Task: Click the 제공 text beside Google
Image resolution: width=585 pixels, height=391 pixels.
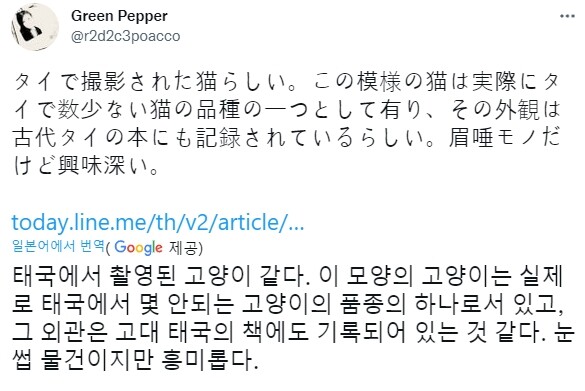Action: click(184, 248)
